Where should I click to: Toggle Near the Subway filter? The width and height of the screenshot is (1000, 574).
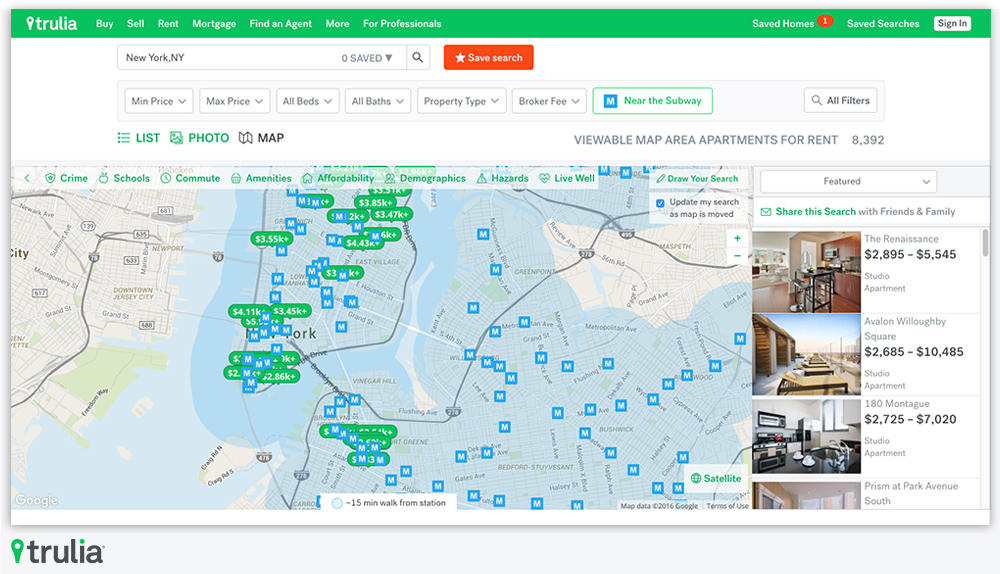(x=652, y=101)
